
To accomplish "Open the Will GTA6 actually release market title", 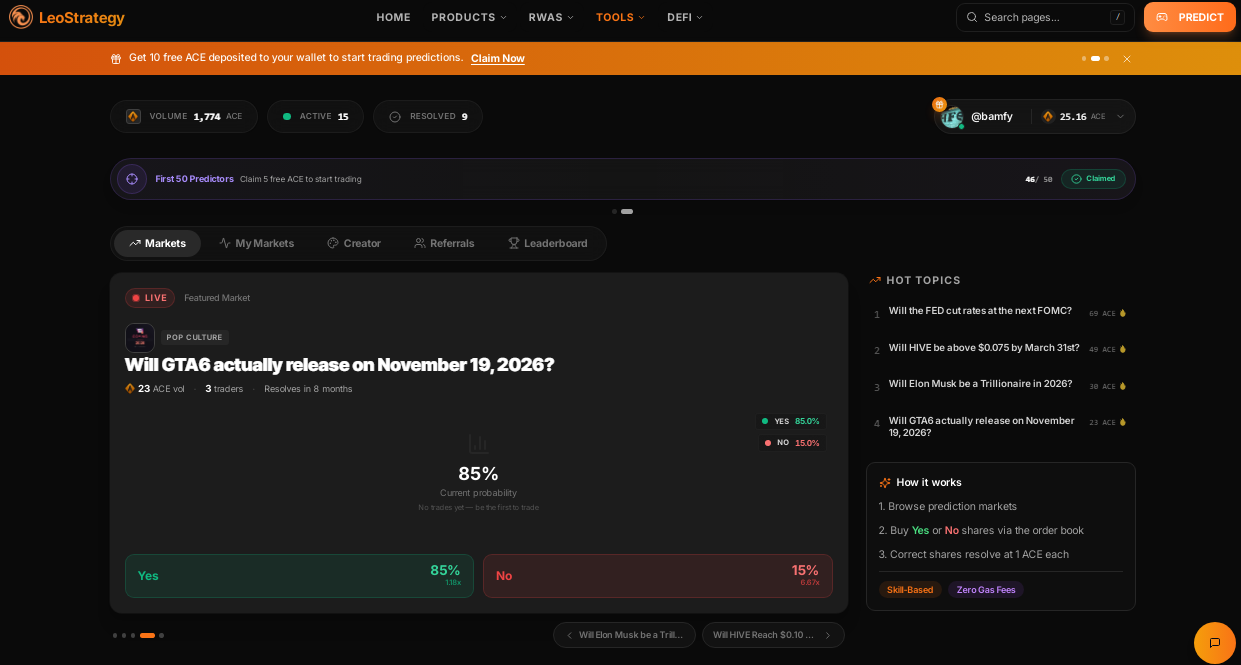I will click(x=339, y=365).
